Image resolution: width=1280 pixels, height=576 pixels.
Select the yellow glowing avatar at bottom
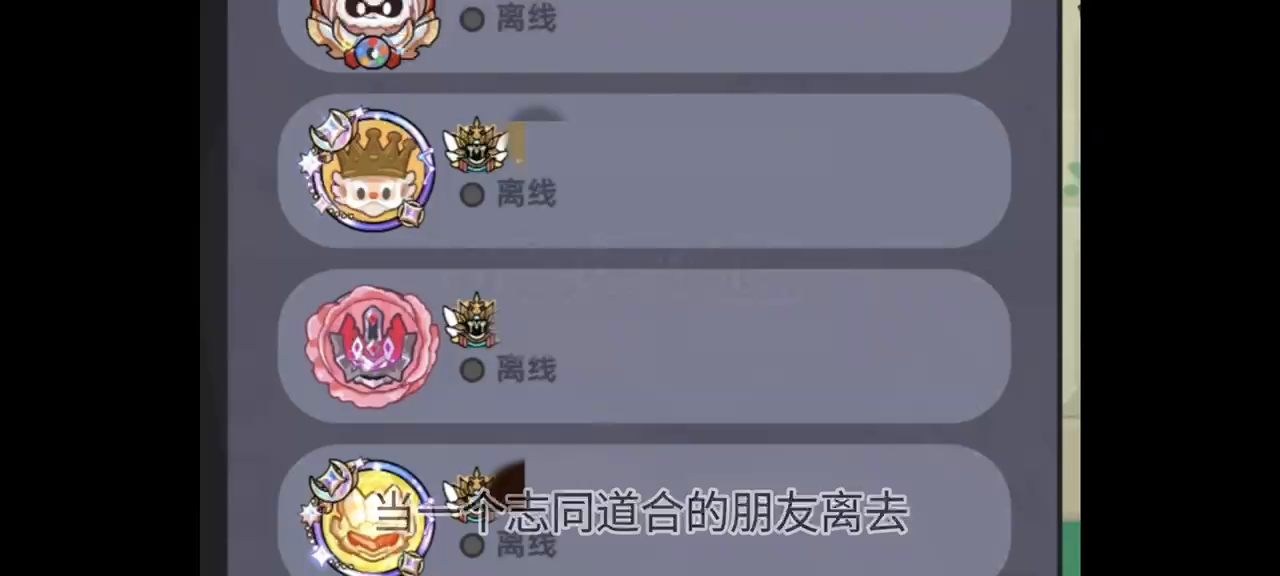point(371,518)
